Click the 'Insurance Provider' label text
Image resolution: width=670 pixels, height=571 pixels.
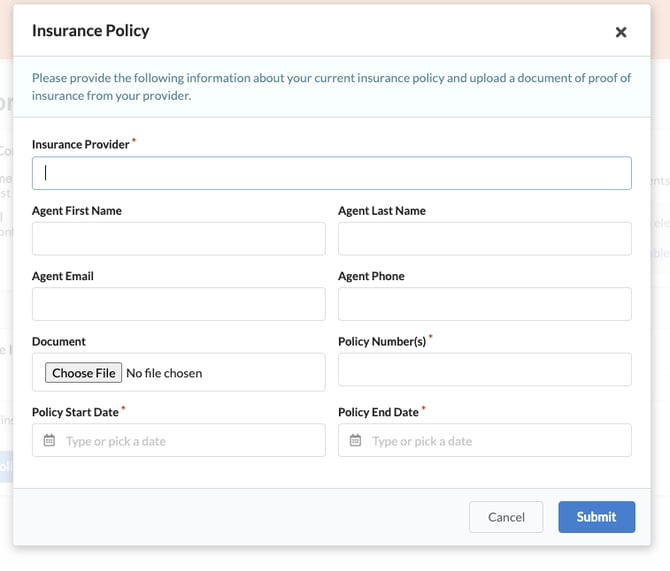80,145
